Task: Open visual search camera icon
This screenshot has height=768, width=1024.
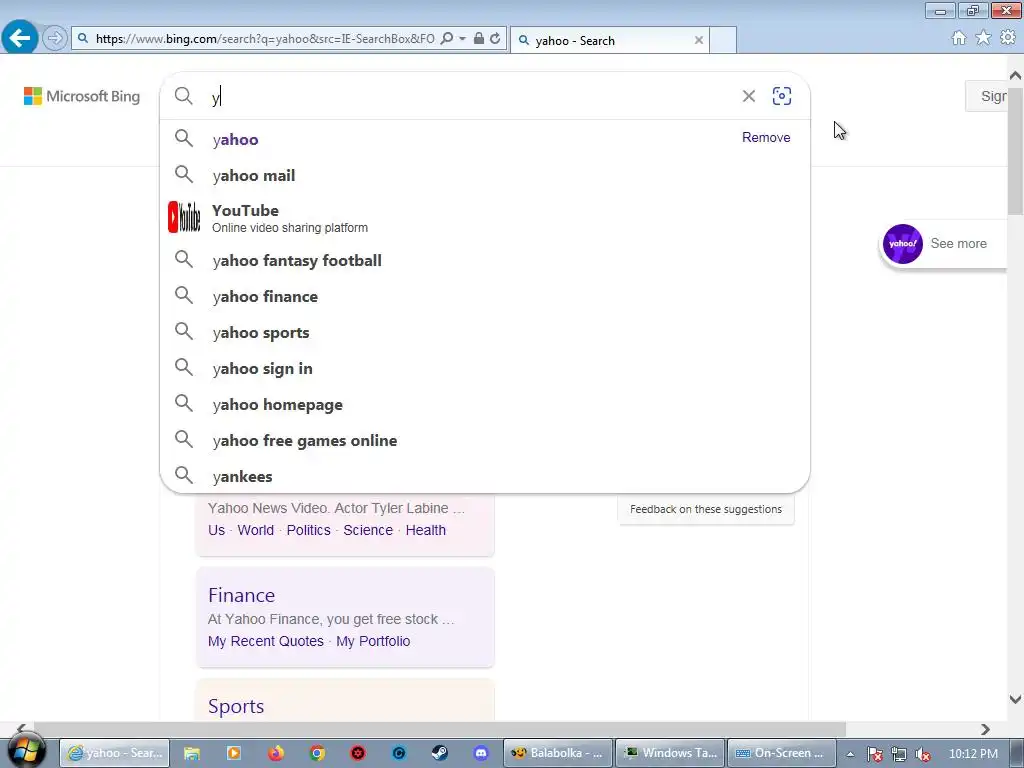Action: 782,96
